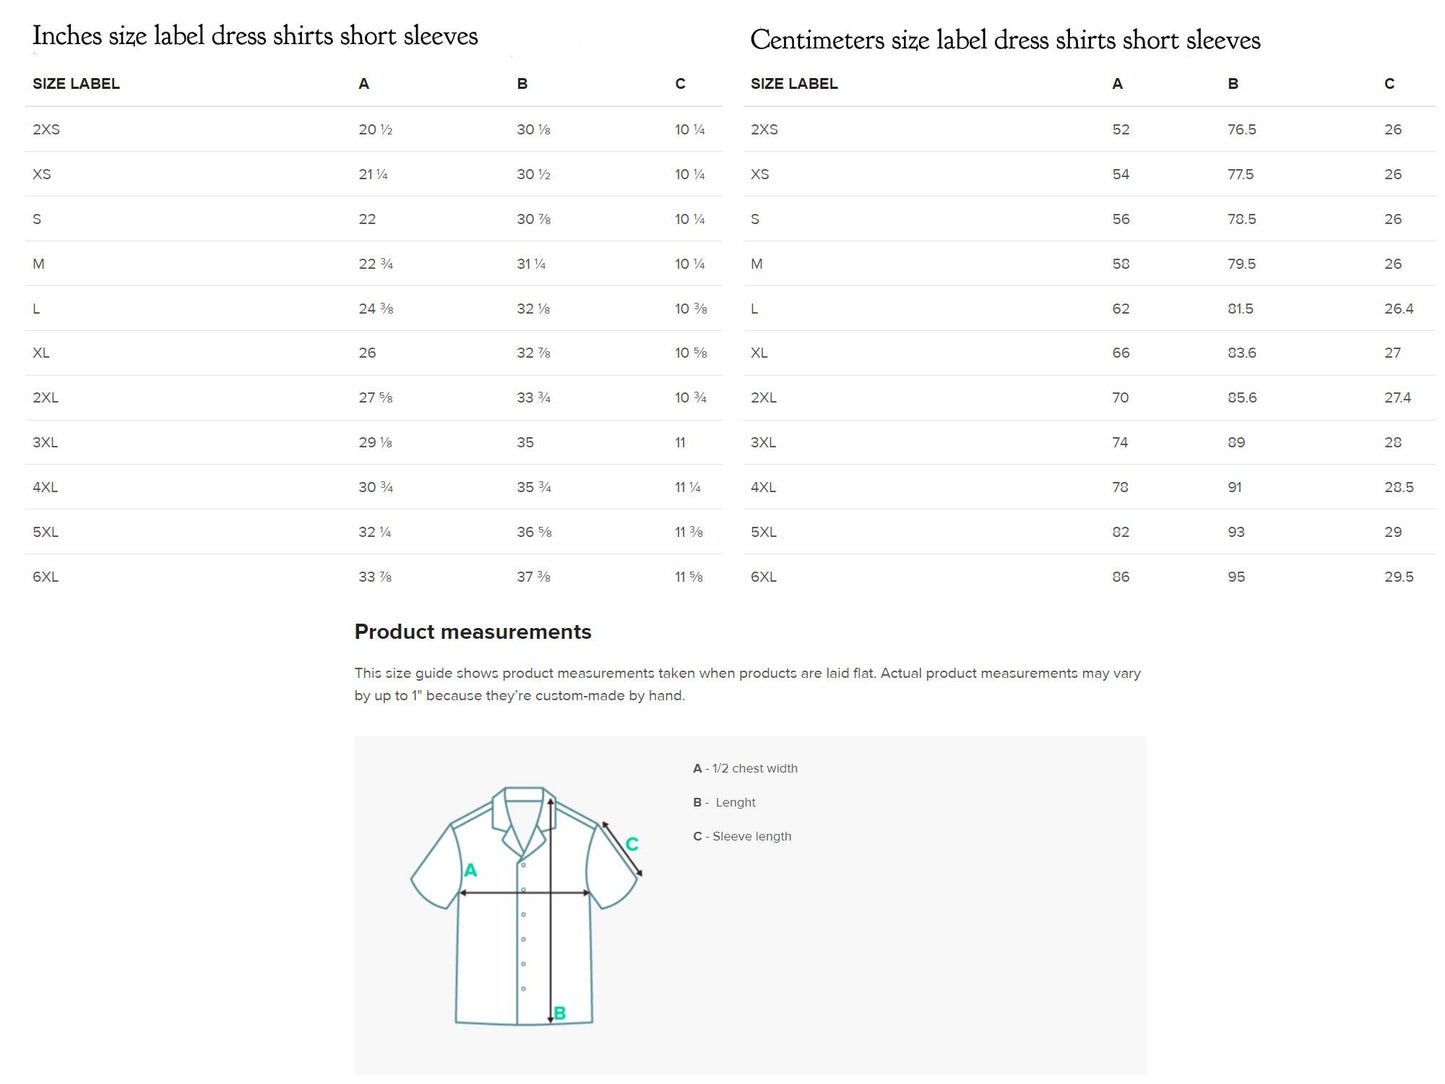
Task: Click column B header in the centimeters table
Action: click(x=1233, y=84)
